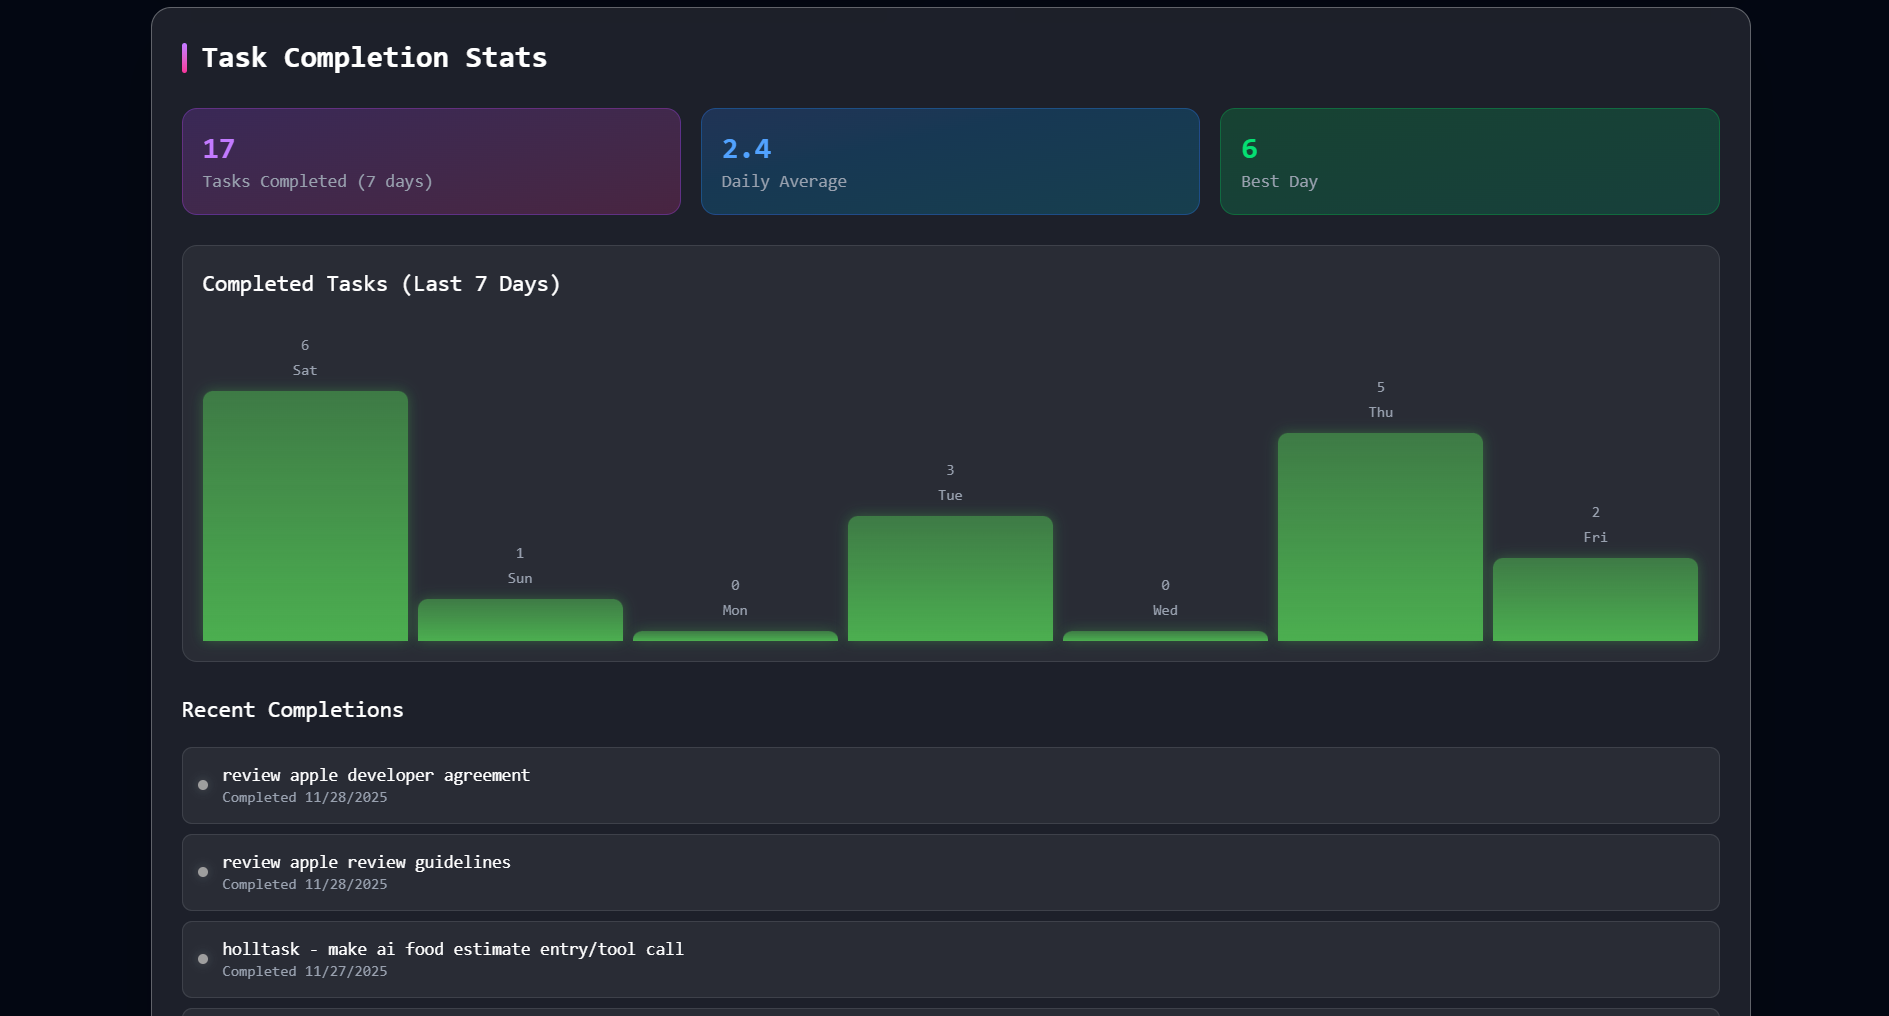The height and width of the screenshot is (1016, 1889).
Task: Click the Recent Completions heading
Action: click(x=292, y=710)
